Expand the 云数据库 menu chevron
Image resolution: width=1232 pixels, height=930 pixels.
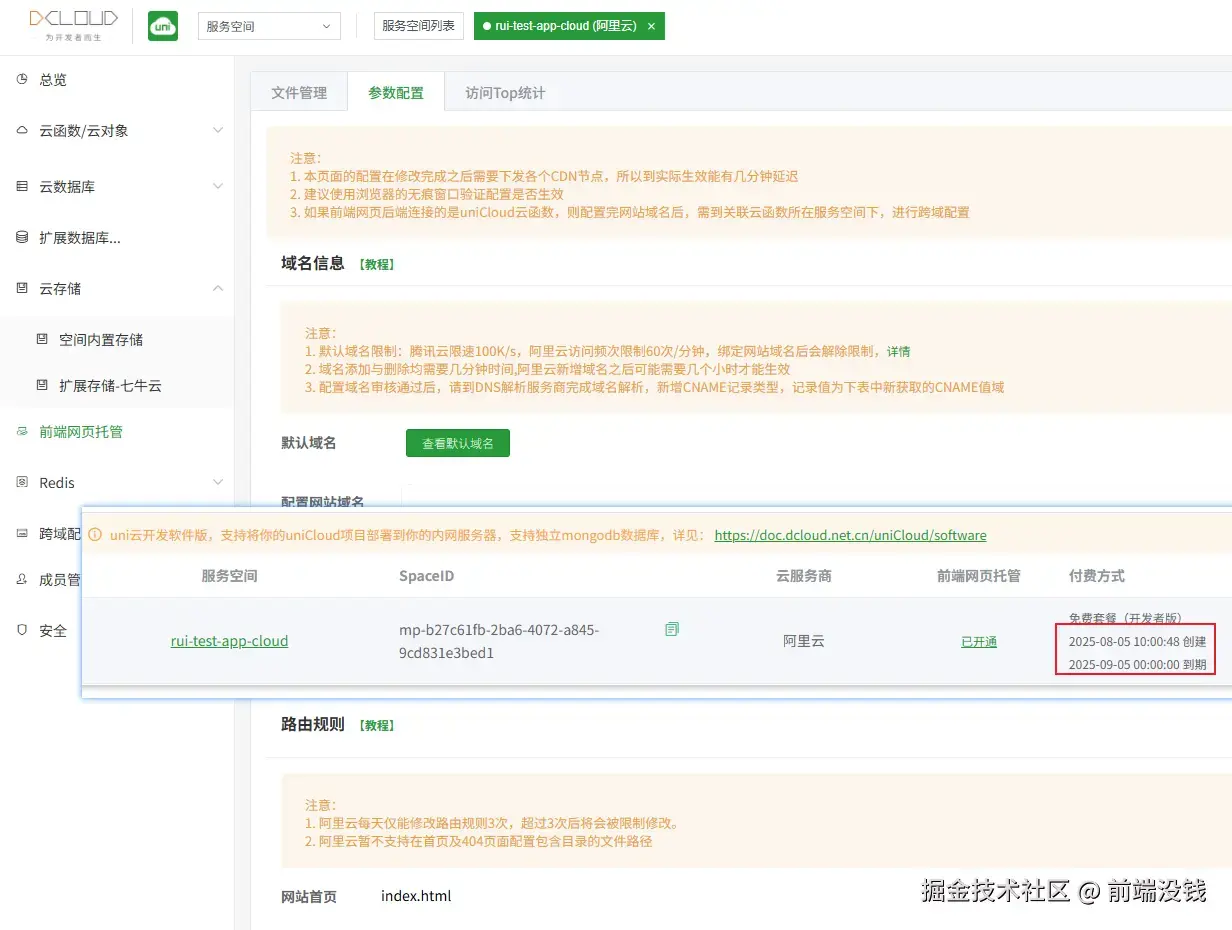click(x=218, y=187)
